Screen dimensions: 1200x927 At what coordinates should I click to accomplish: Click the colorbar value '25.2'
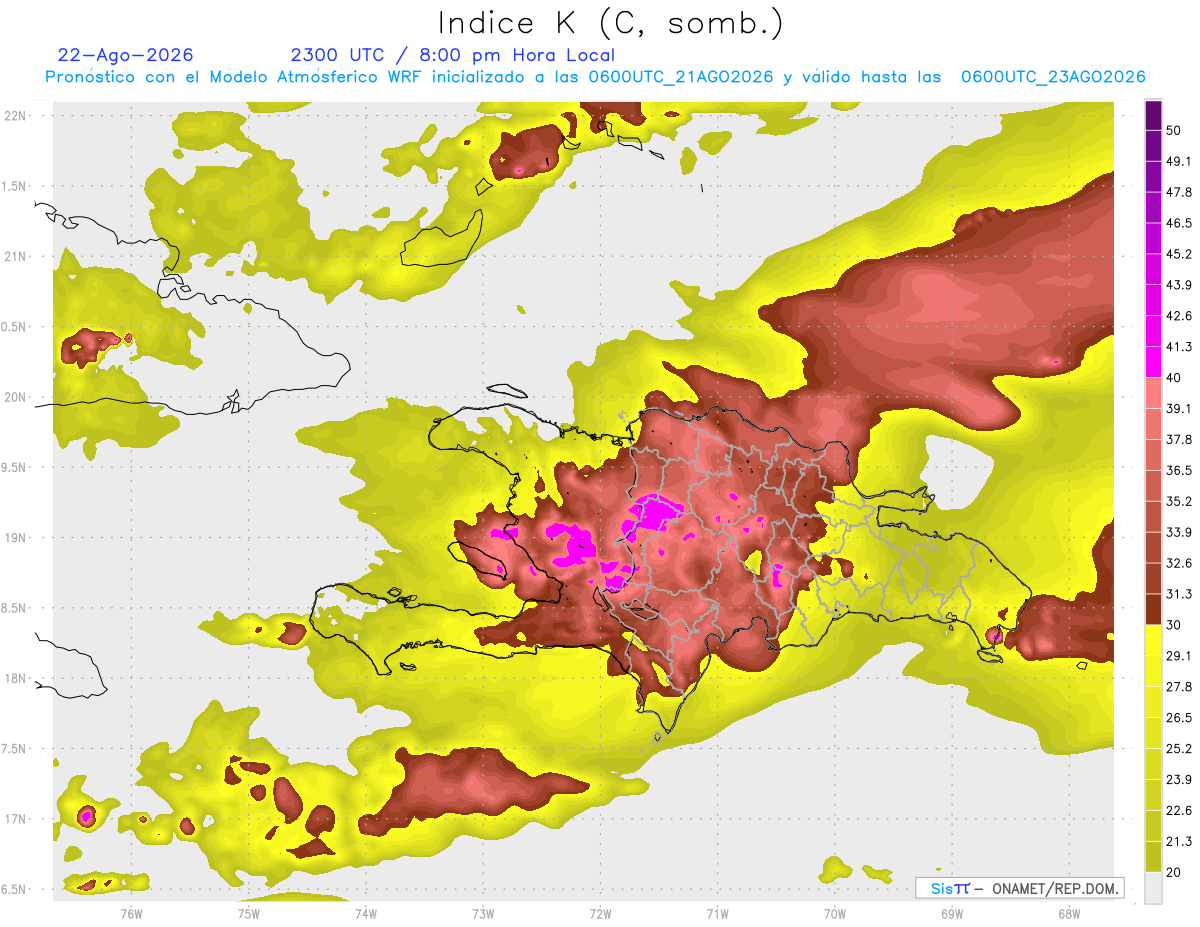[x=1178, y=749]
